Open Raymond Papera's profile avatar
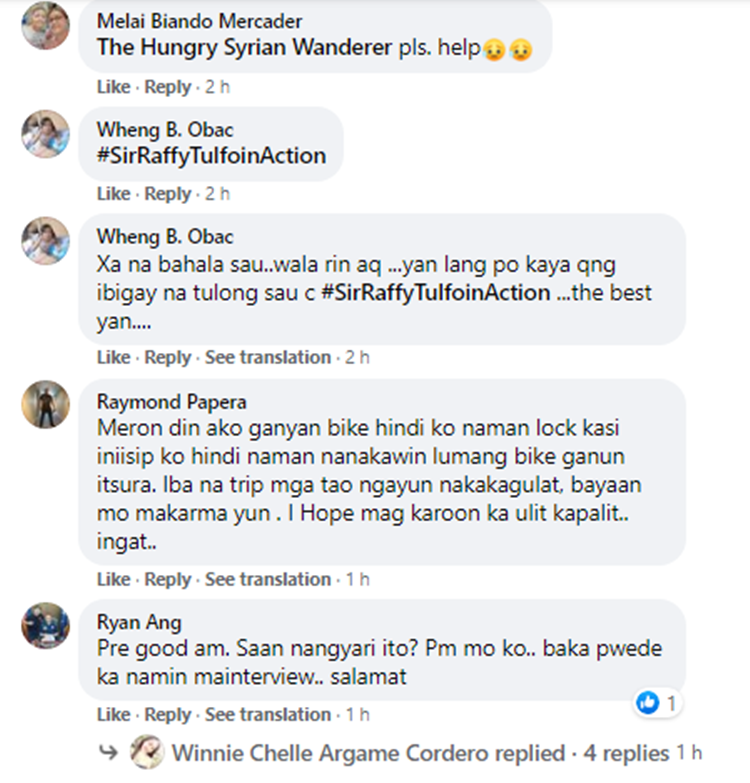 point(45,404)
